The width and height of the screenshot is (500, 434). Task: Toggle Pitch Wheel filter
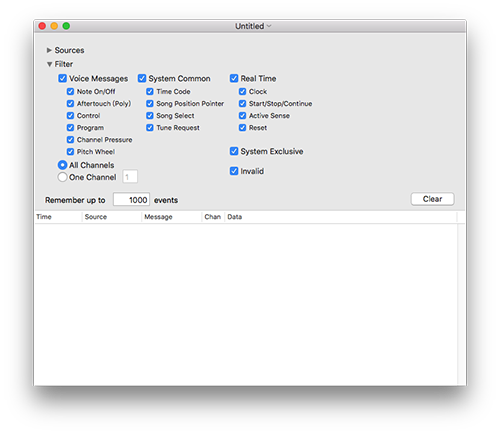70,152
